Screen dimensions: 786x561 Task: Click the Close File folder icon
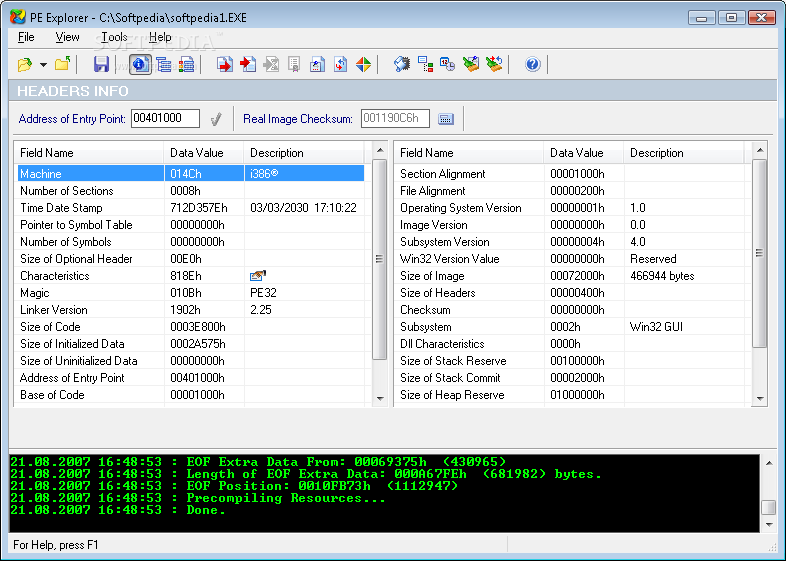63,64
